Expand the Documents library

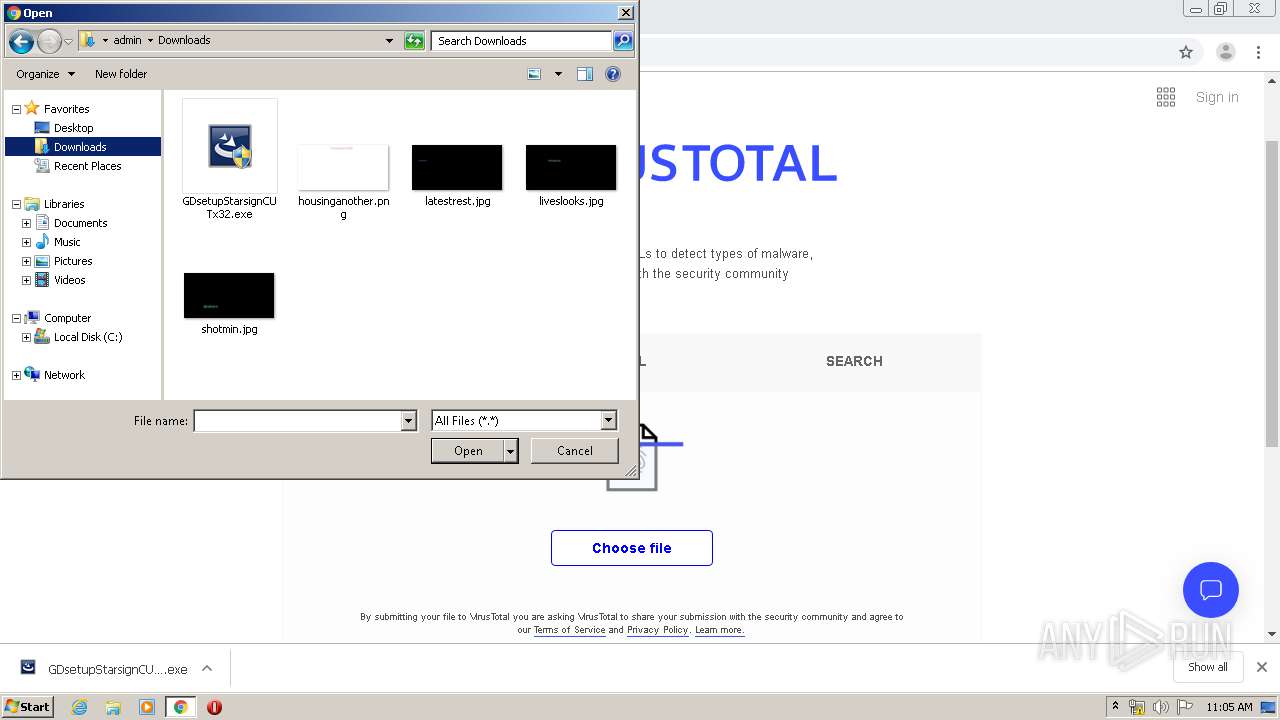coord(26,223)
